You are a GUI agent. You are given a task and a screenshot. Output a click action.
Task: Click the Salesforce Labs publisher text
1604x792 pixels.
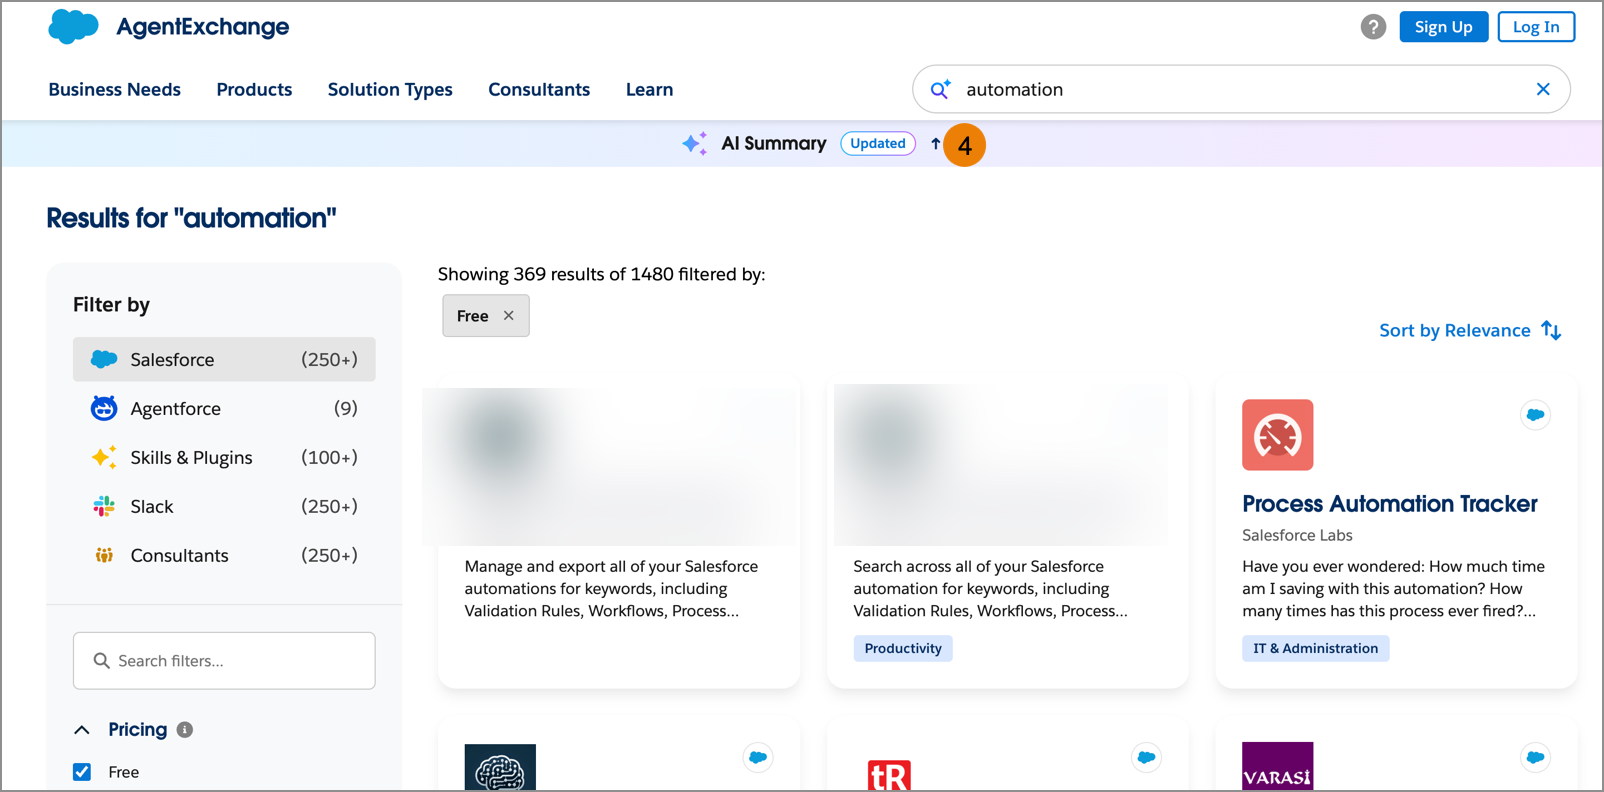[x=1297, y=535]
